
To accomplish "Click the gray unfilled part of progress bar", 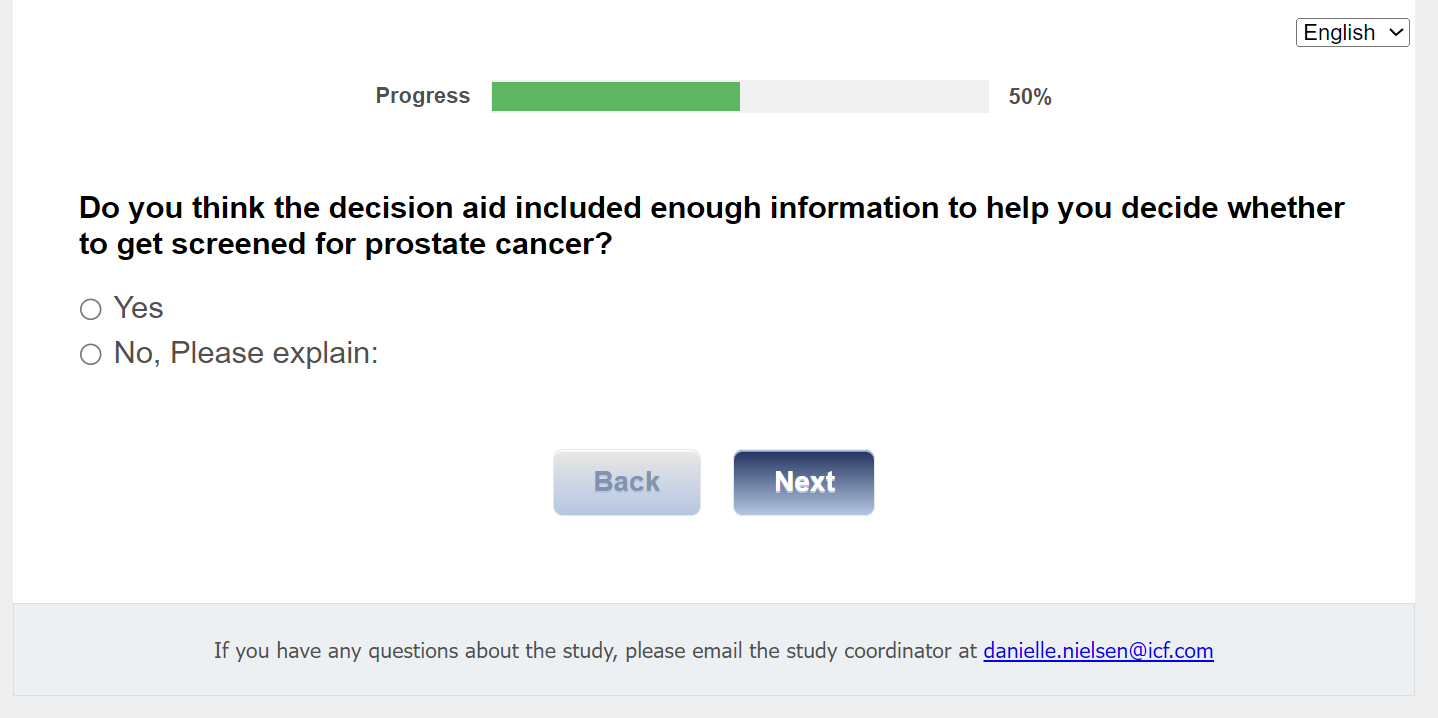I will pos(864,97).
